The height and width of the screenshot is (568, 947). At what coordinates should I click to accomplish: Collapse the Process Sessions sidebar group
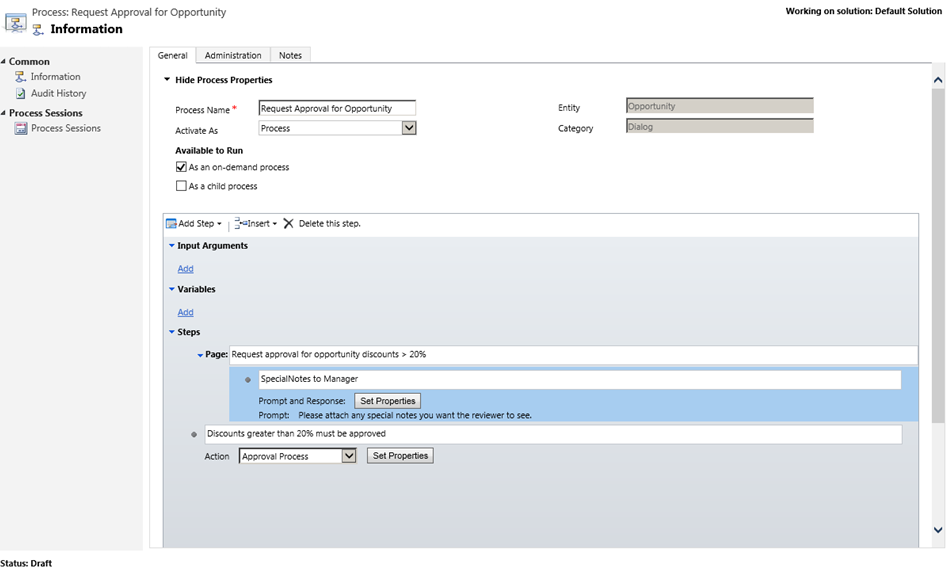click(x=4, y=113)
